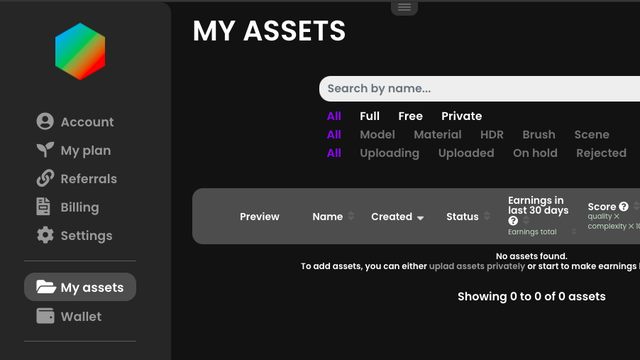Open the uplad assets privately link
The height and width of the screenshot is (360, 640).
(477, 266)
